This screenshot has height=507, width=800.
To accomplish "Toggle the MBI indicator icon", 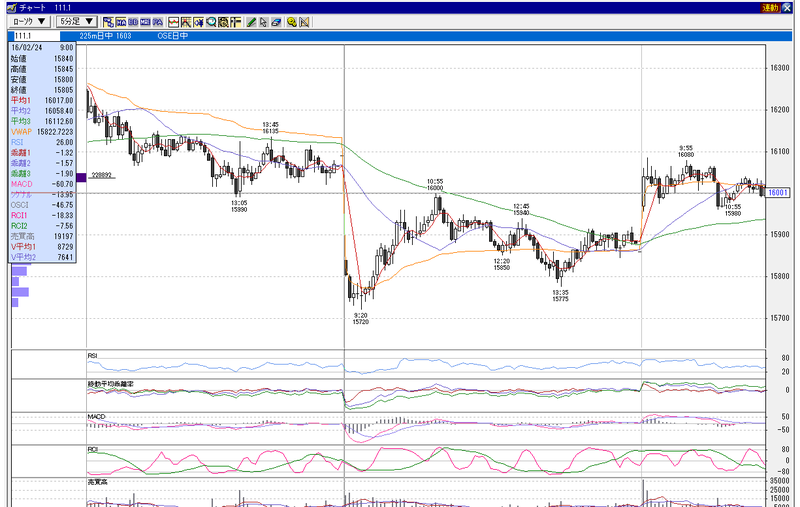I will coord(145,22).
